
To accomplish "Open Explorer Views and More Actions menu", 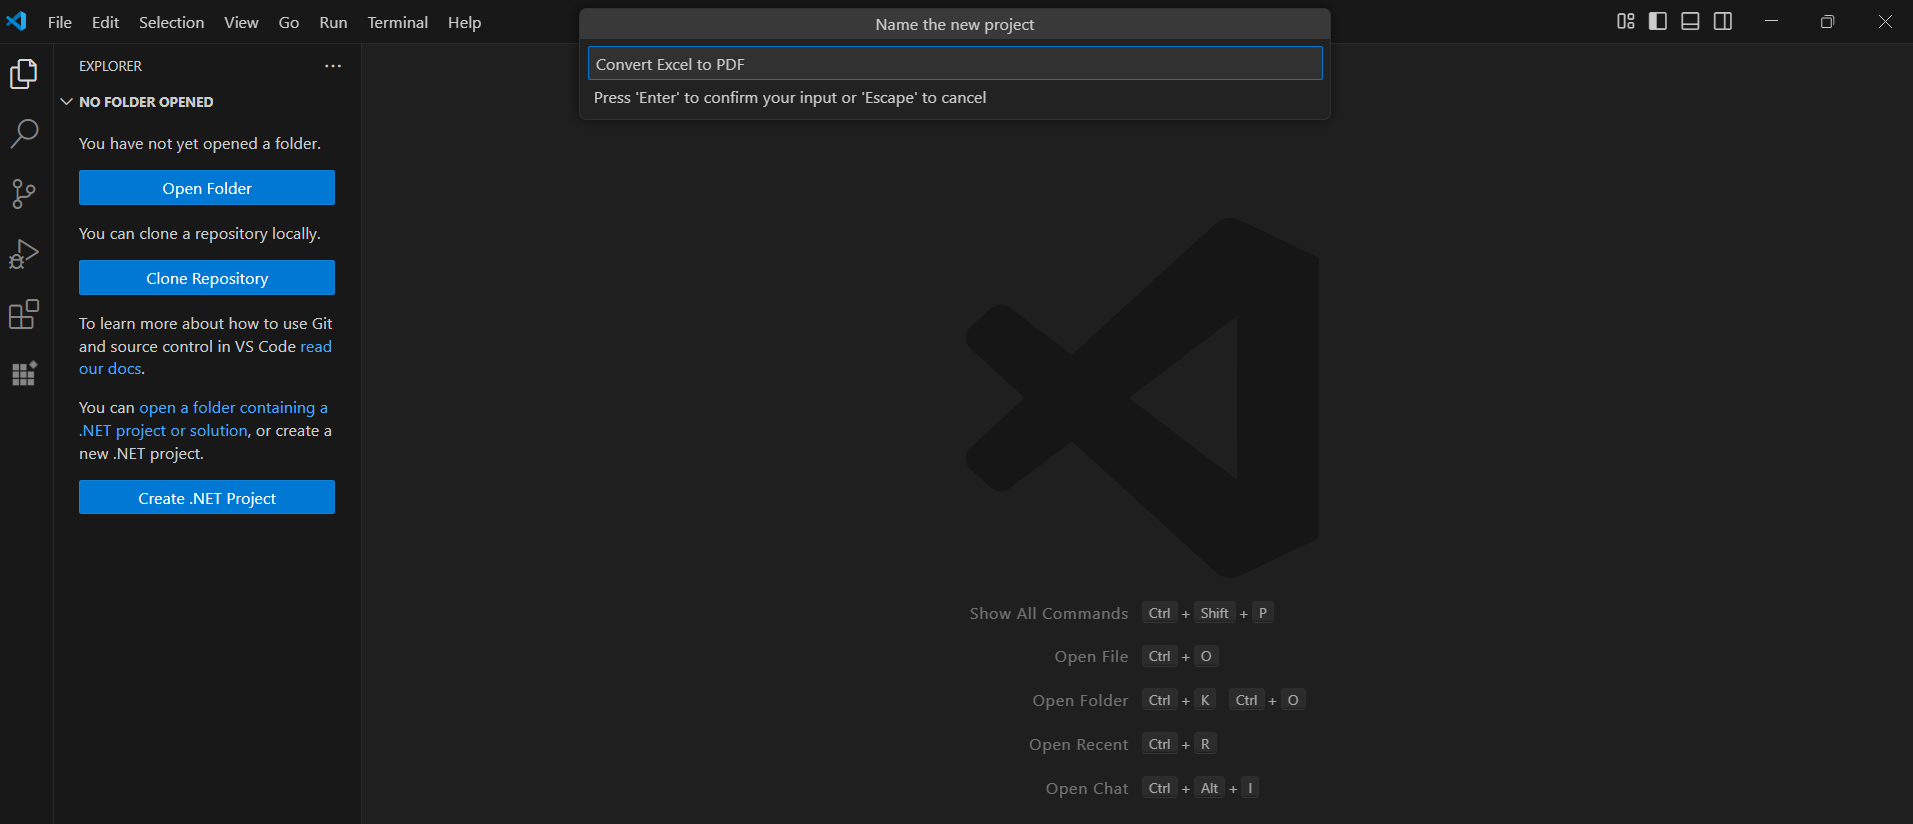I will tap(333, 66).
